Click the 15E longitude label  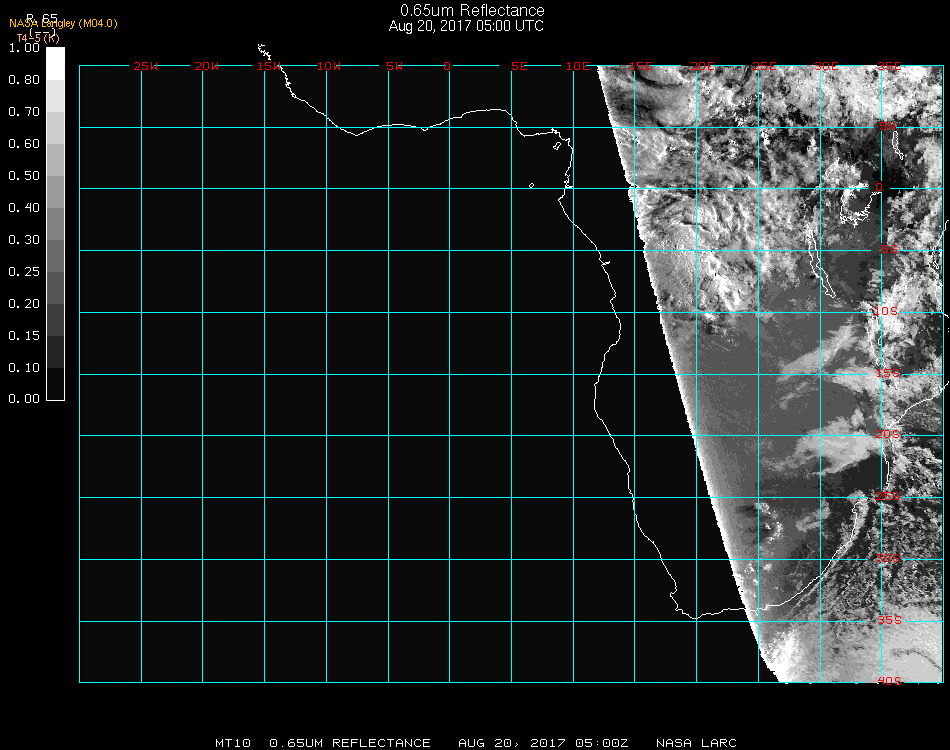(640, 66)
